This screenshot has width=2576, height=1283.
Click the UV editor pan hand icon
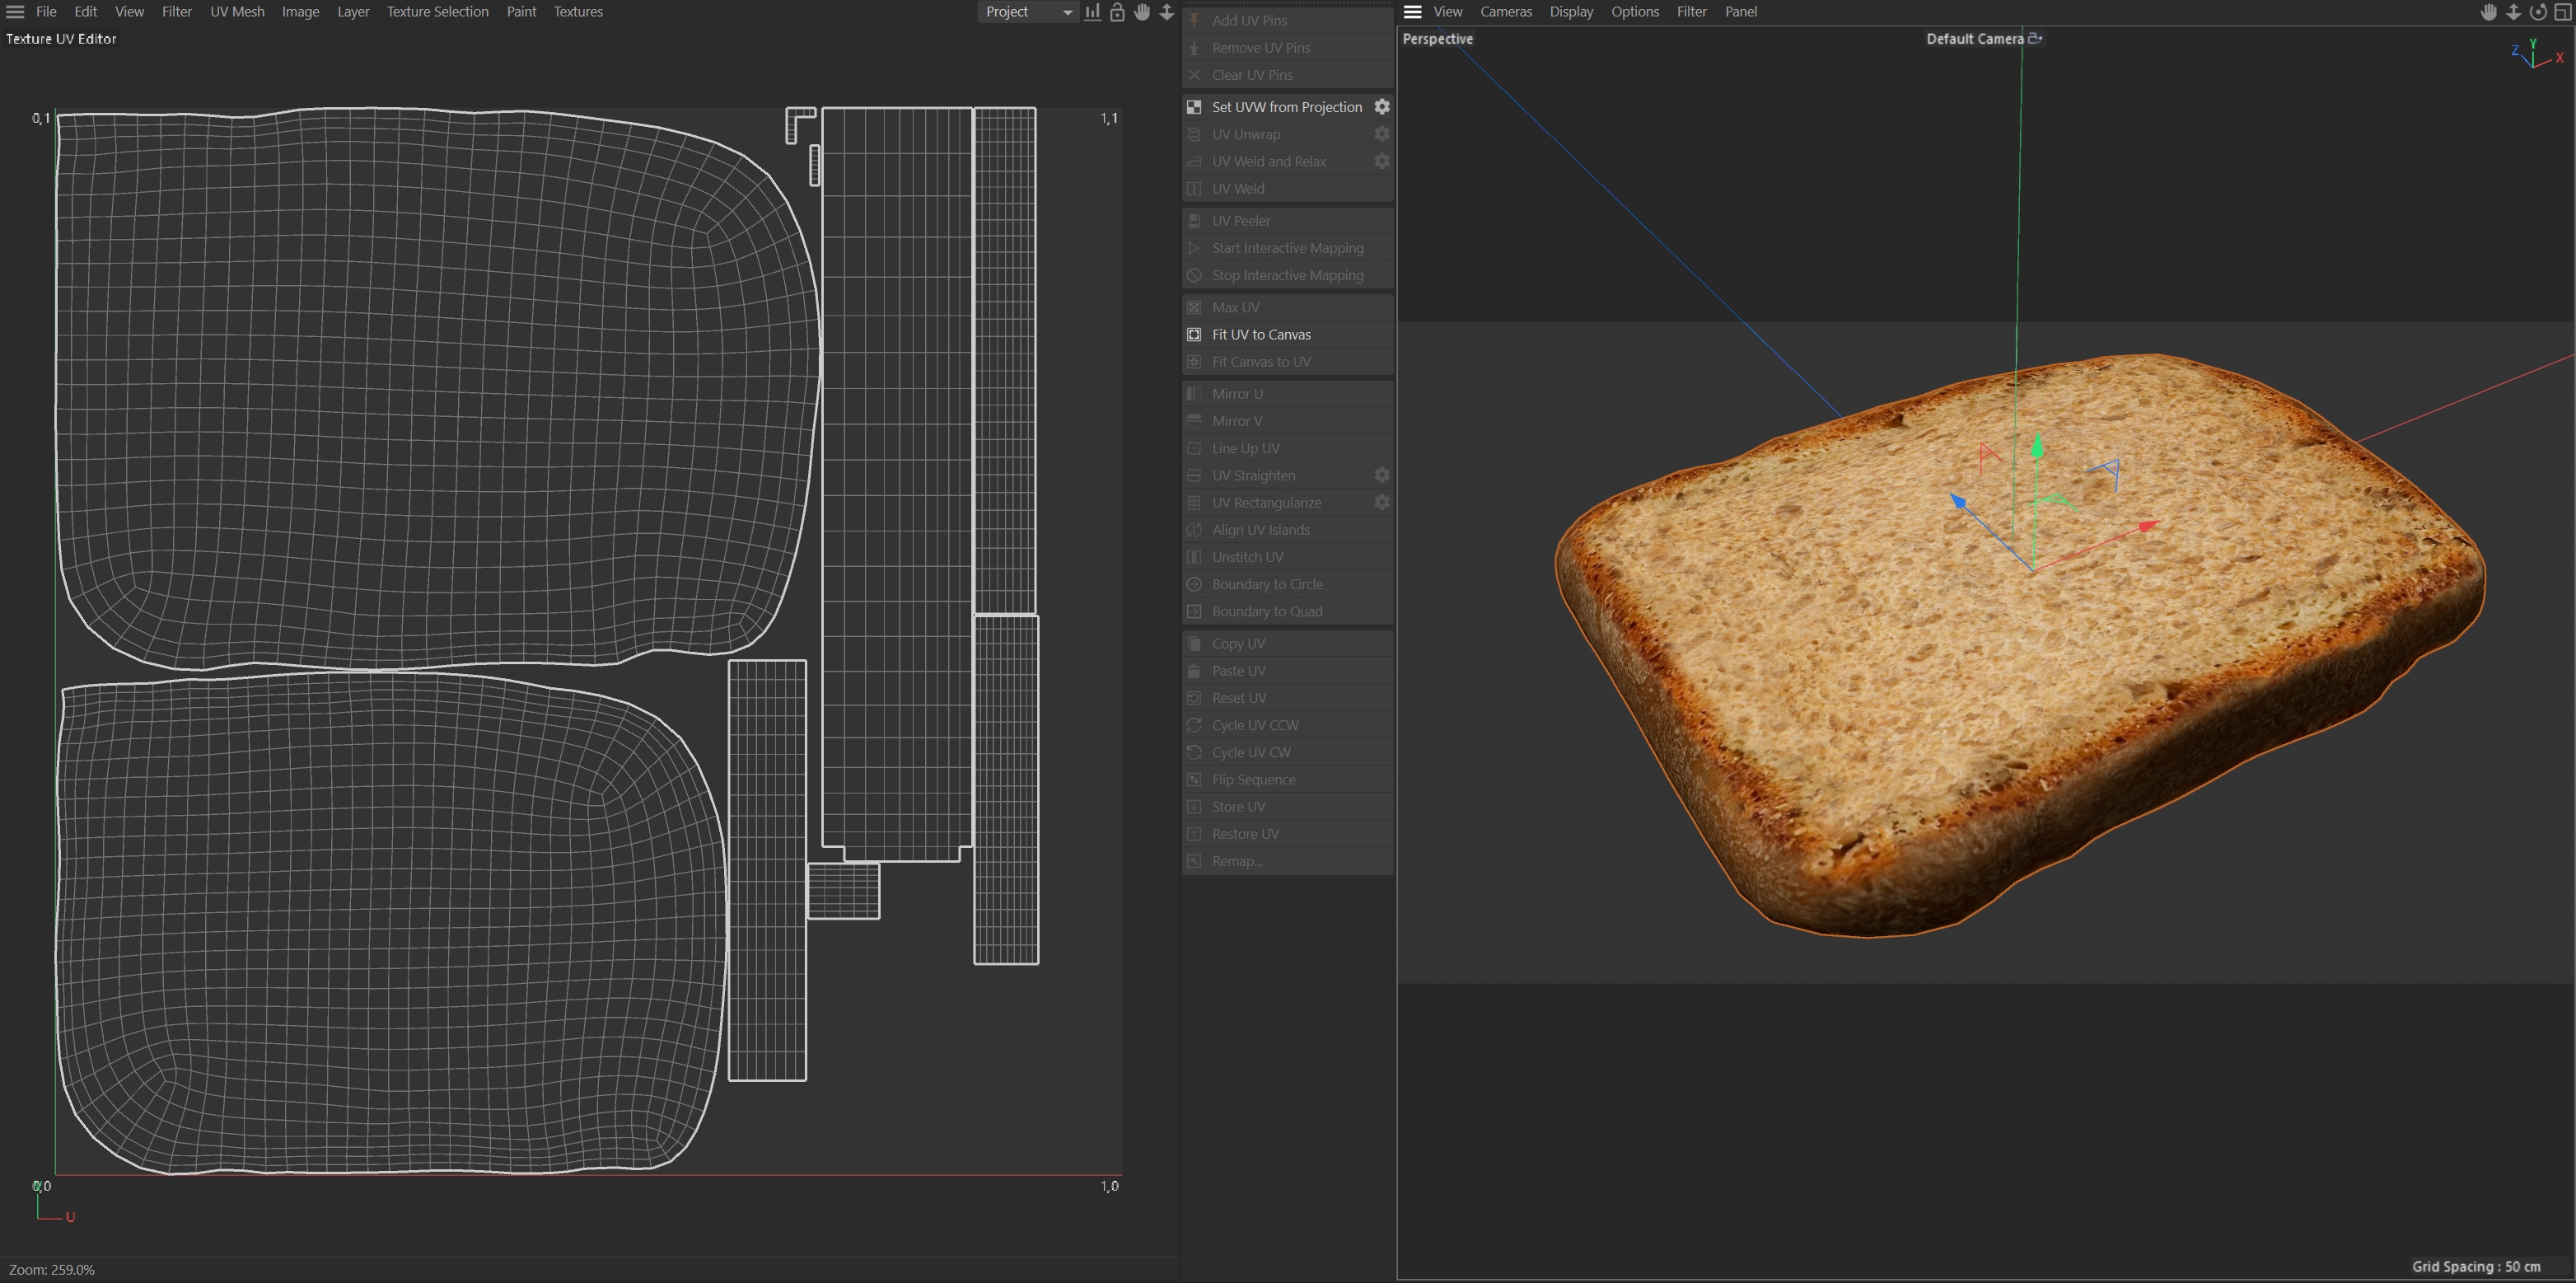(1142, 12)
